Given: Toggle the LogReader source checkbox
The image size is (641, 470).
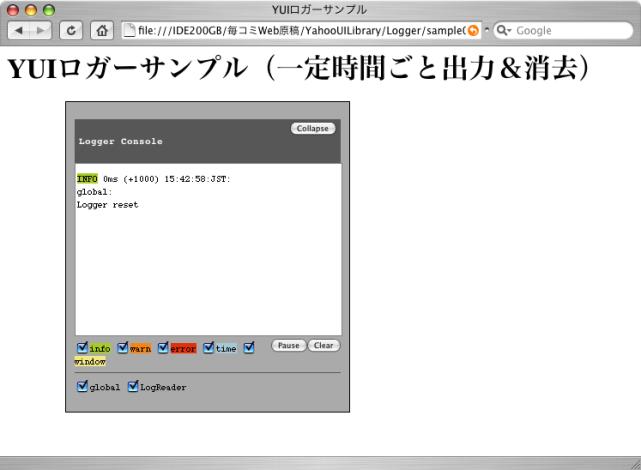Looking at the screenshot, I should 133,386.
